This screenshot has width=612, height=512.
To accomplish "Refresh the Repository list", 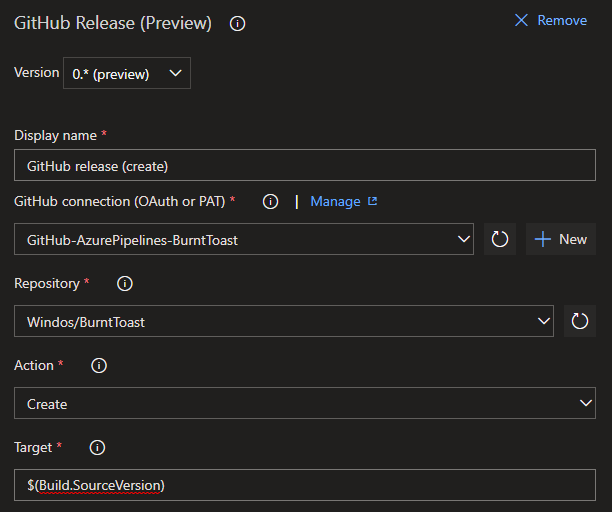I will pos(580,321).
